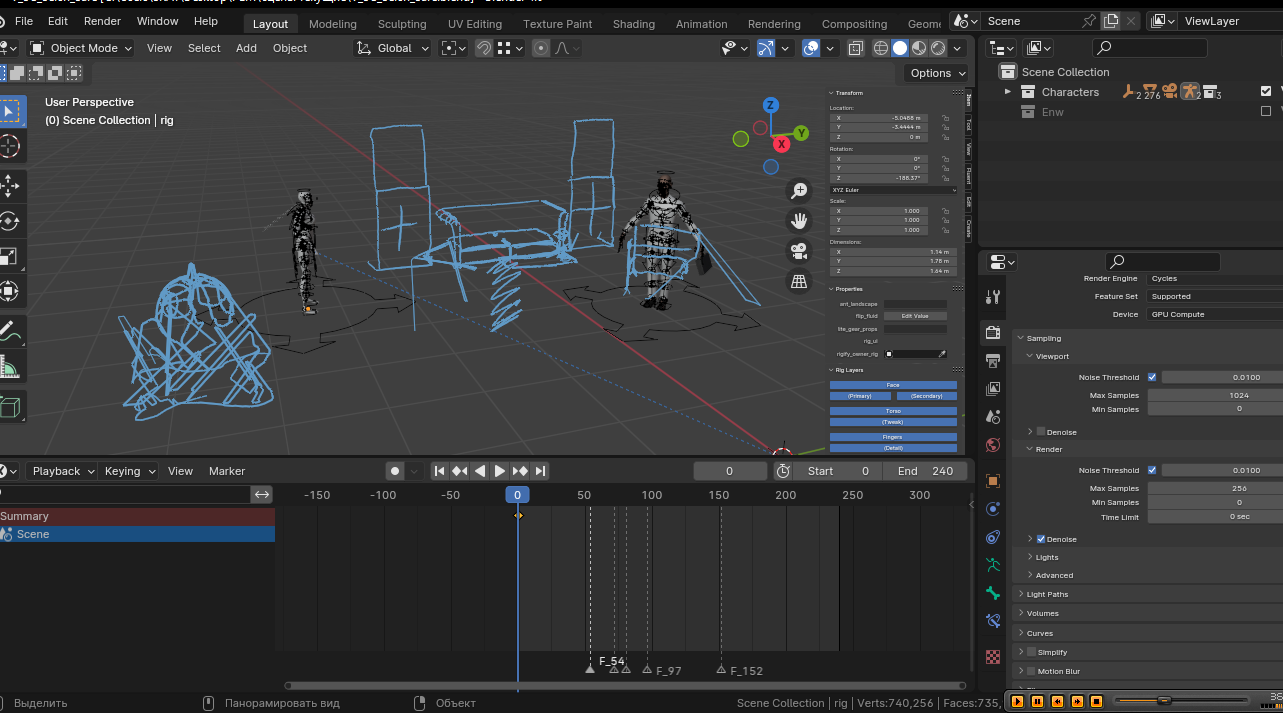This screenshot has height=713, width=1283.
Task: Play the animation in timeline
Action: pyautogui.click(x=499, y=471)
